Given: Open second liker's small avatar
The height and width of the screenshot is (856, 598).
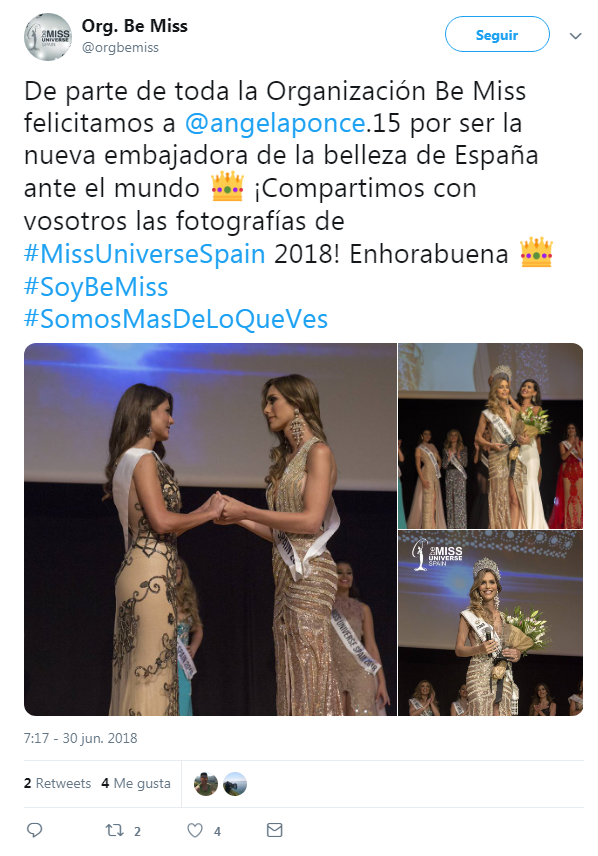Looking at the screenshot, I should click(x=235, y=784).
